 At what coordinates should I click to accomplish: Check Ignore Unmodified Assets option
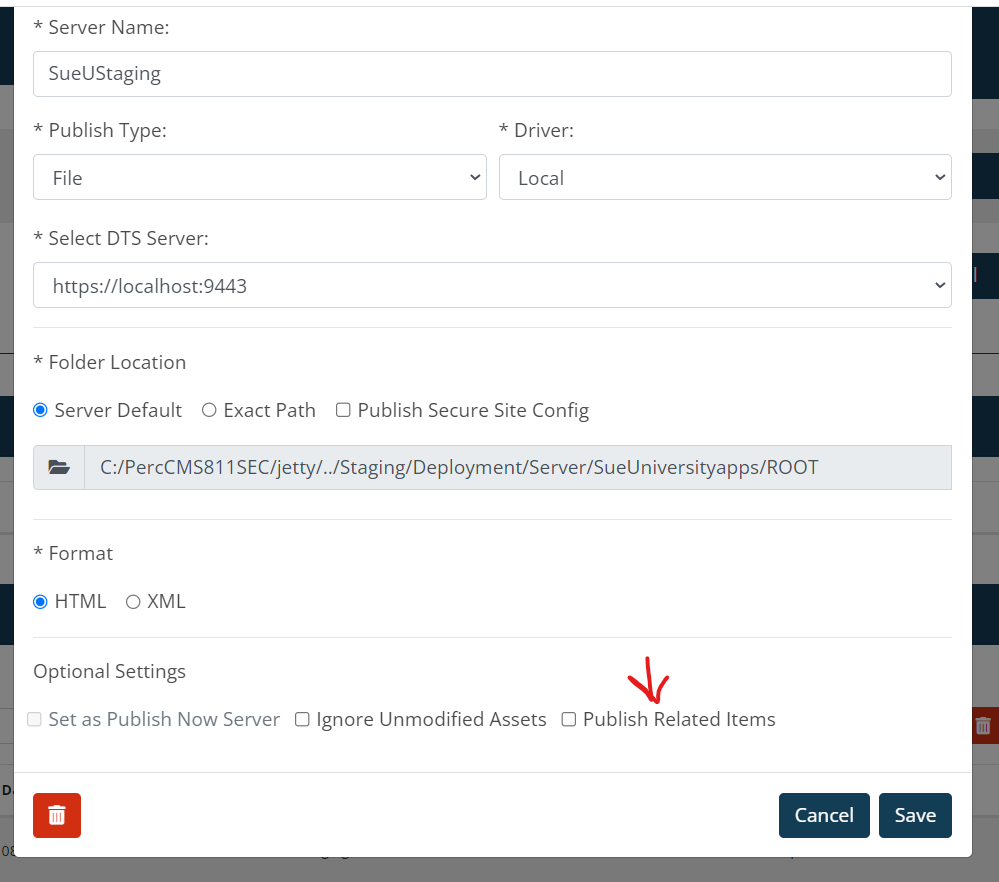point(302,719)
